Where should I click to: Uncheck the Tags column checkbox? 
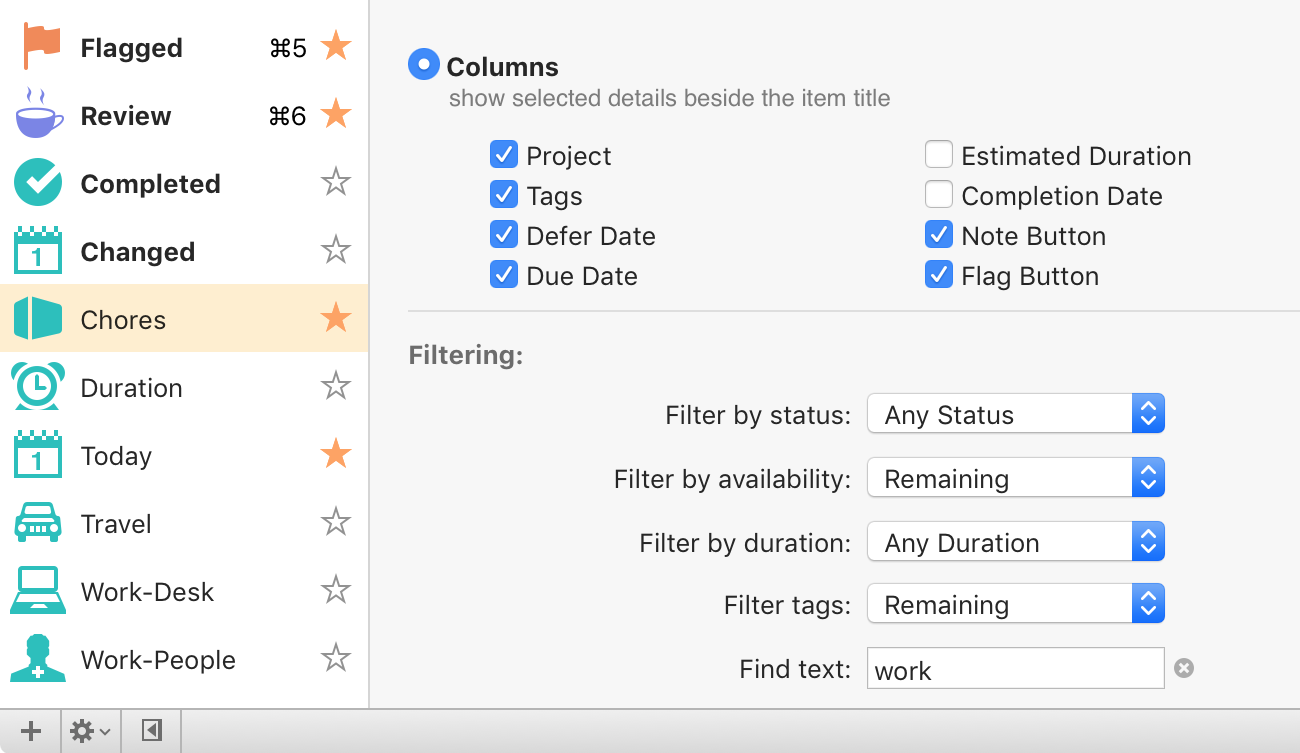(x=503, y=195)
